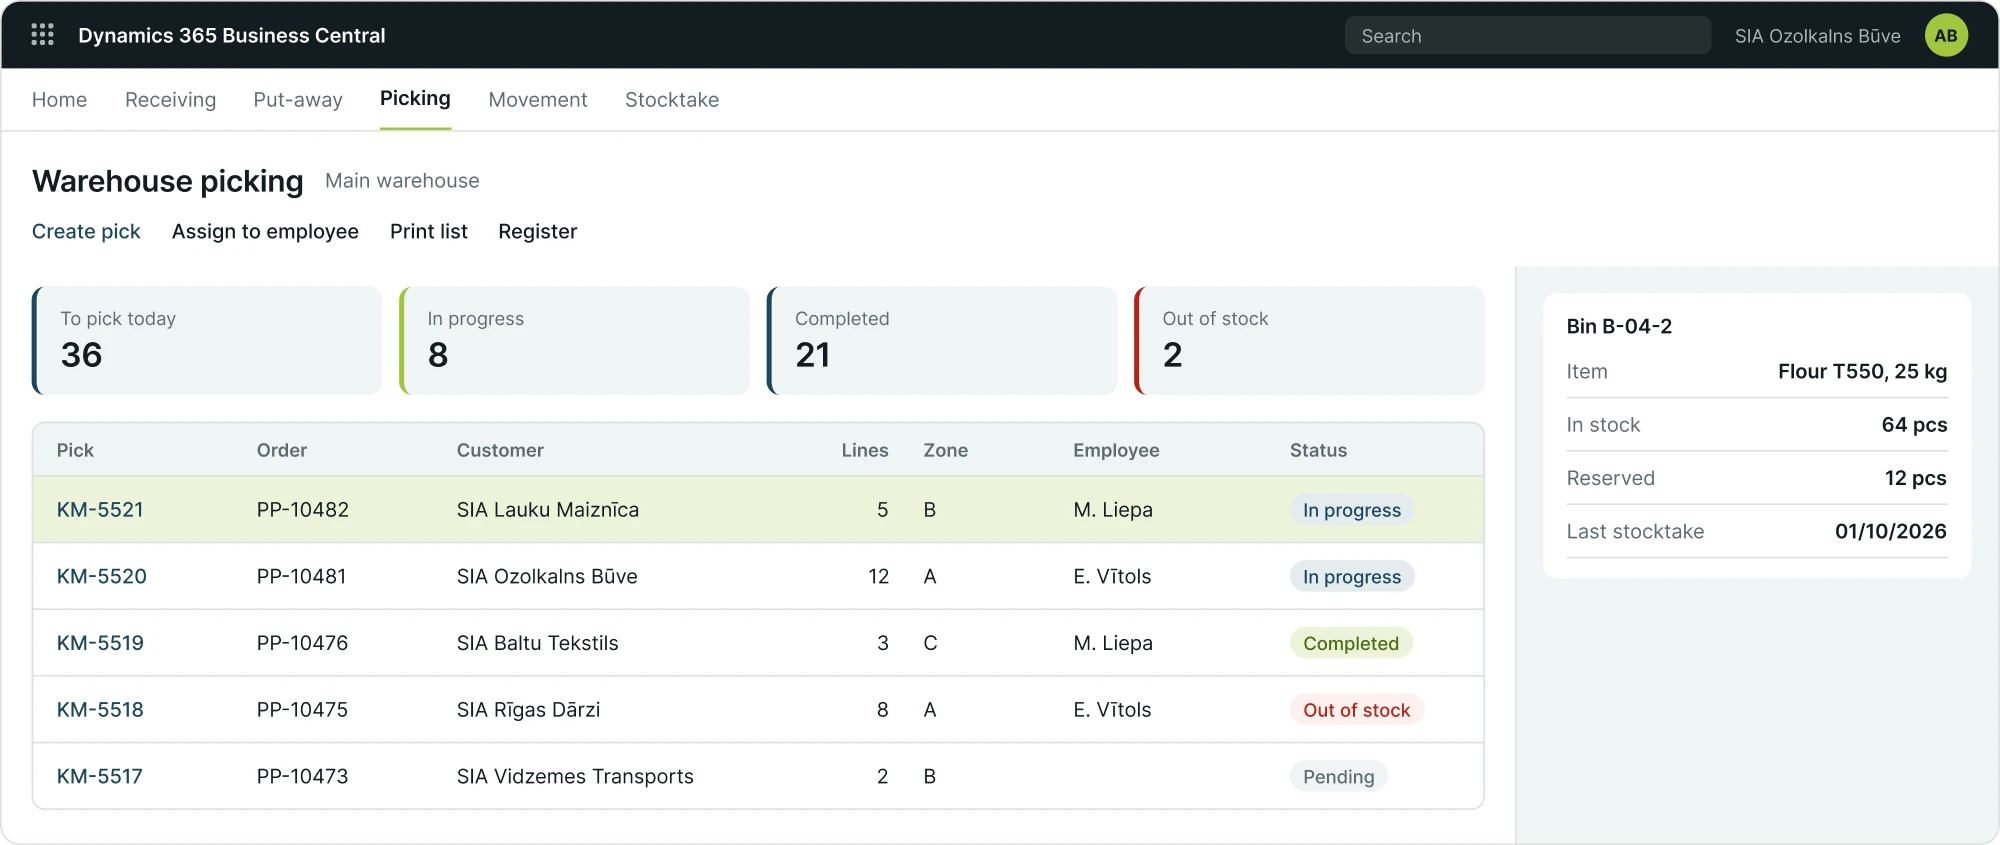The width and height of the screenshot is (2000, 845).
Task: Click the SIA Ozolkalns Būve company name
Action: click(1817, 36)
